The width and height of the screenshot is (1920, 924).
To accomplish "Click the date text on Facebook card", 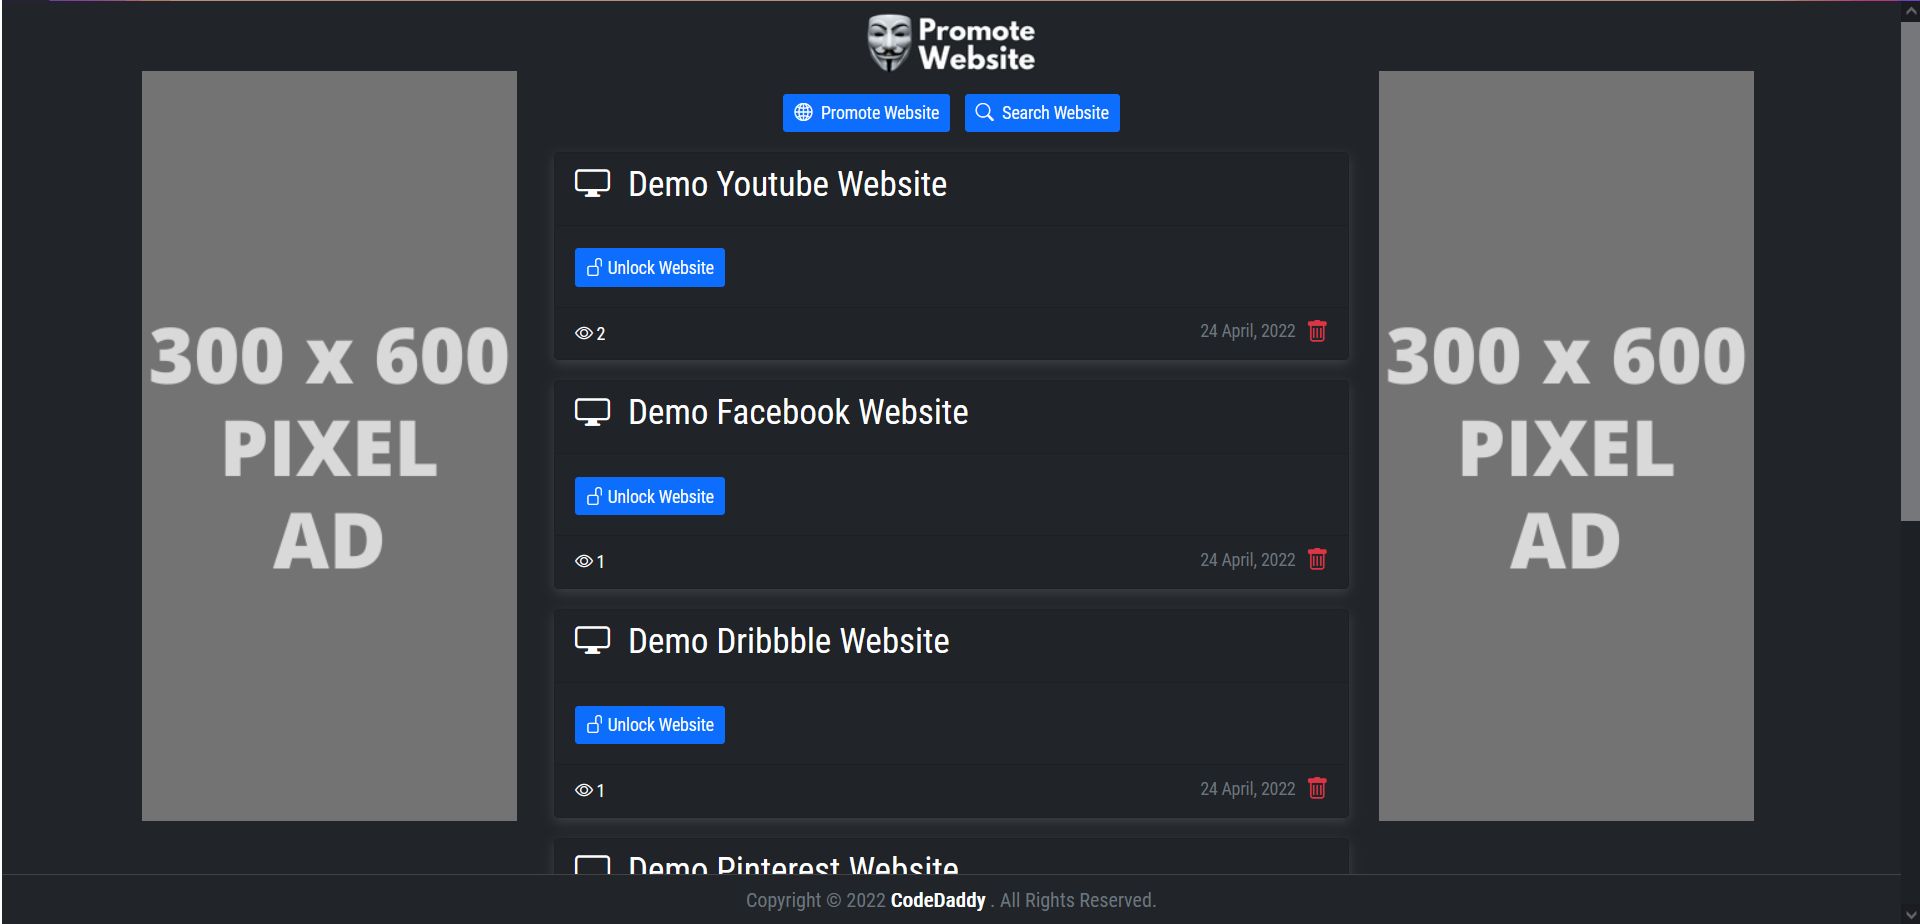I will tap(1247, 560).
